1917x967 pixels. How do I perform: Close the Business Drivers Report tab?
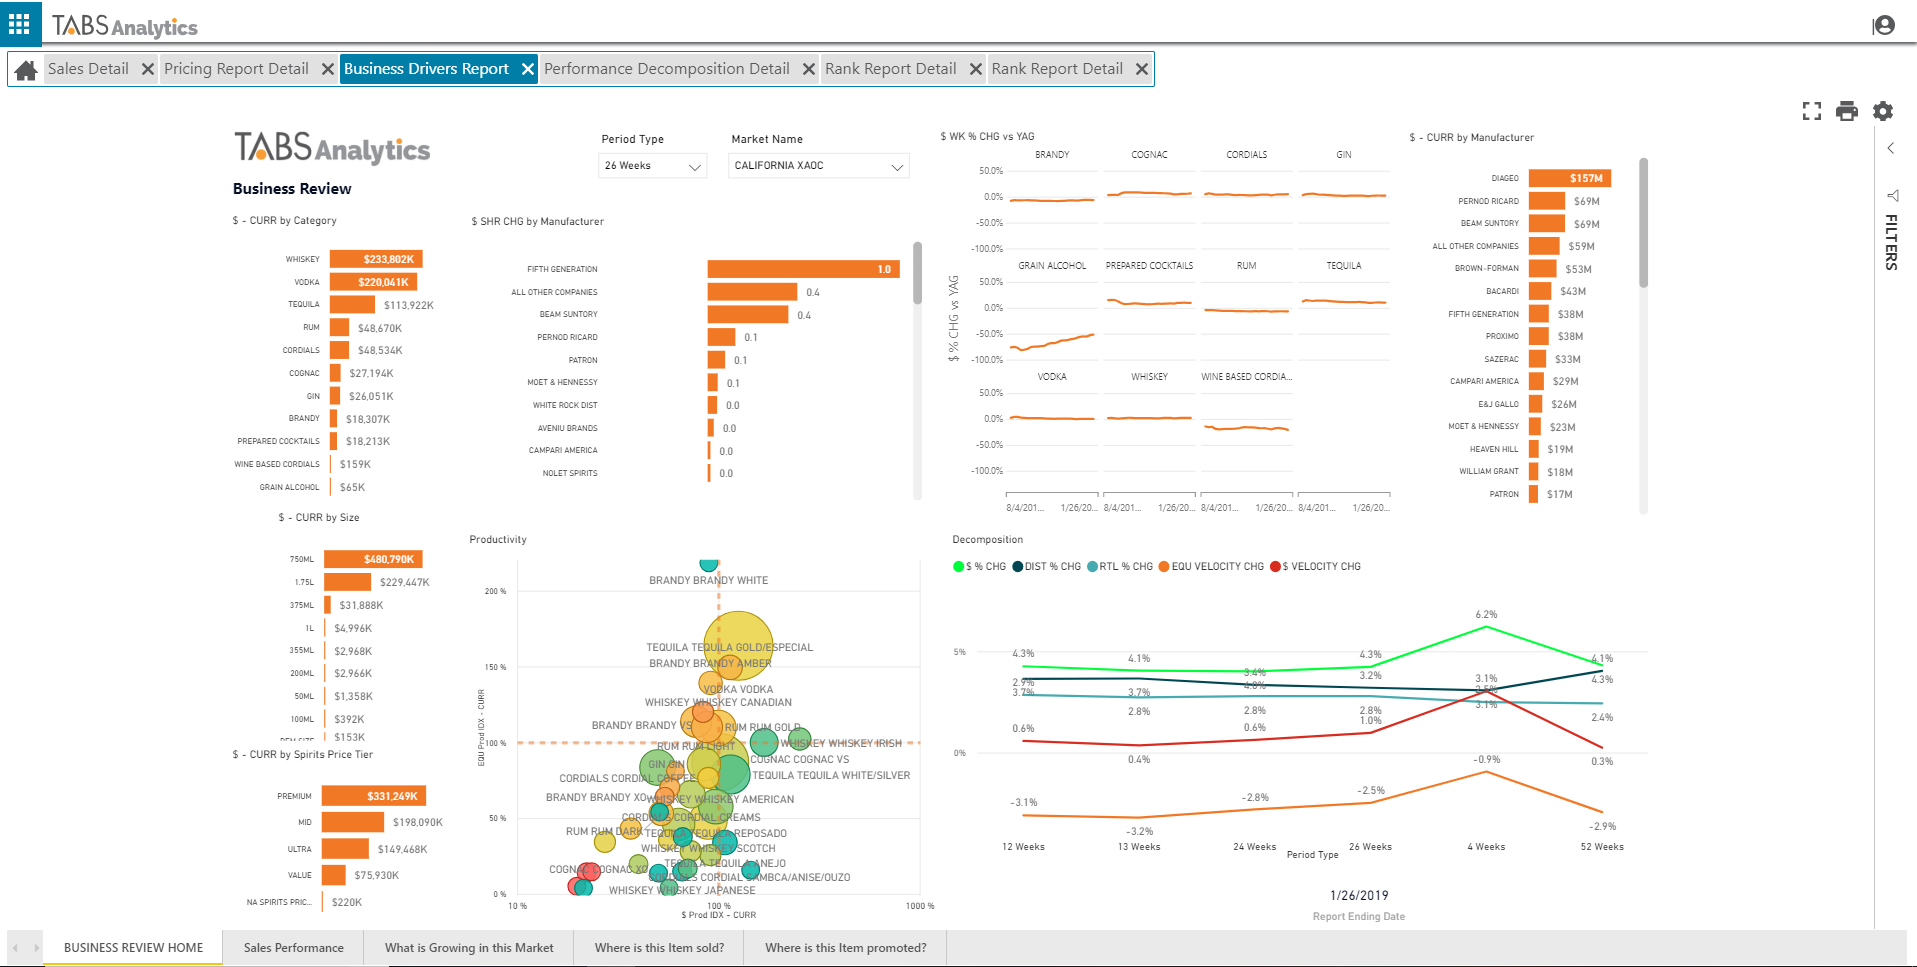[x=527, y=69]
